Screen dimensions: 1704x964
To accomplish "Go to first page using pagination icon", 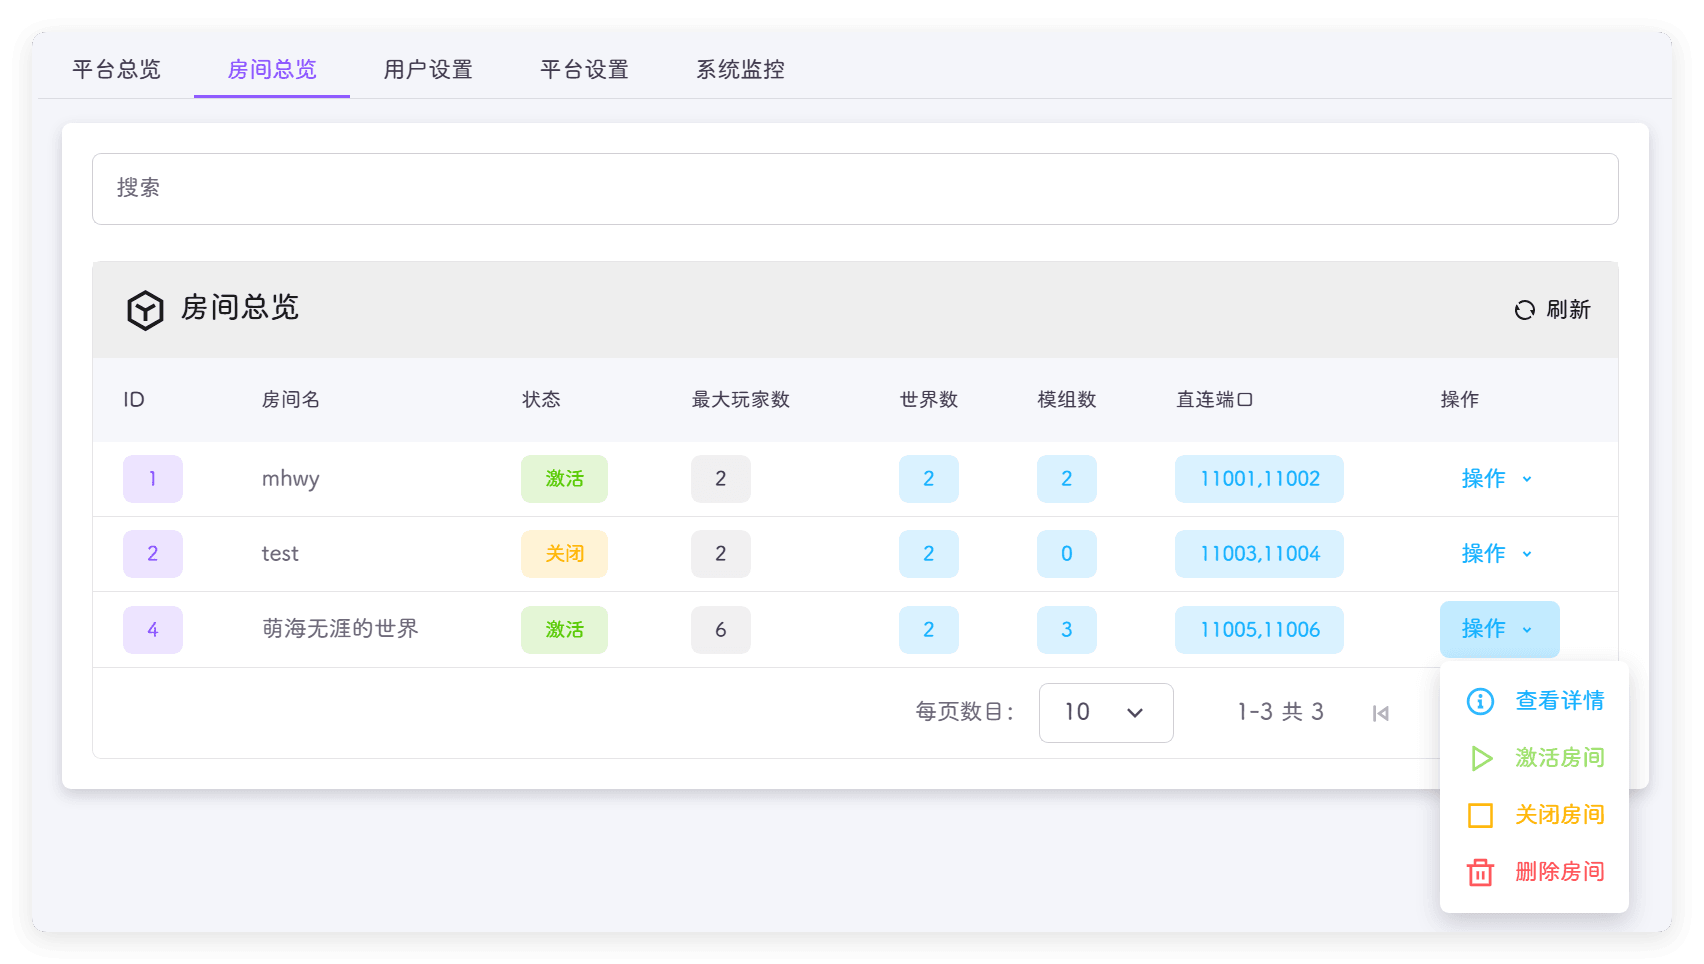I will (x=1381, y=713).
